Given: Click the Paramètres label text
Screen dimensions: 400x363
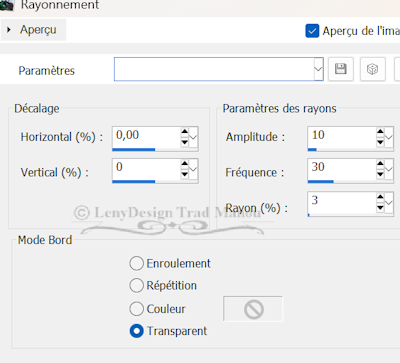Looking at the screenshot, I should pyautogui.click(x=47, y=71).
